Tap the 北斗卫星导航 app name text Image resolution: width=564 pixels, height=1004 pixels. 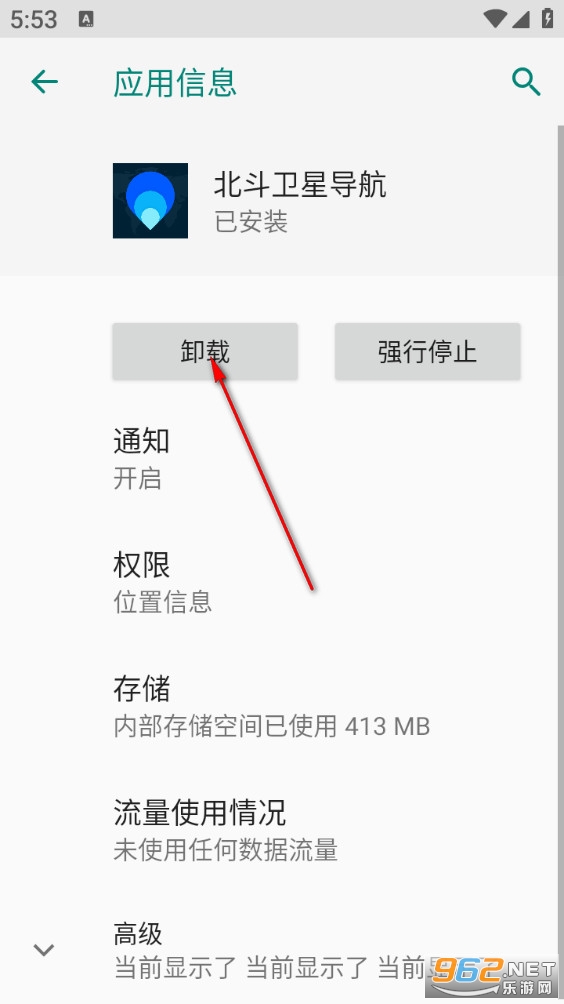point(300,185)
